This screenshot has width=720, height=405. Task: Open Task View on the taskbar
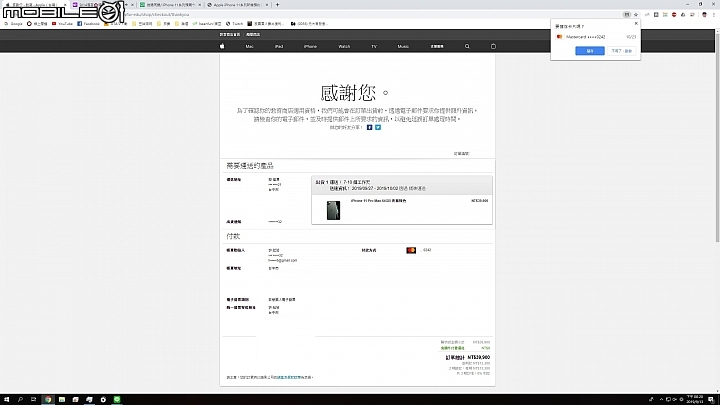(x=34, y=399)
